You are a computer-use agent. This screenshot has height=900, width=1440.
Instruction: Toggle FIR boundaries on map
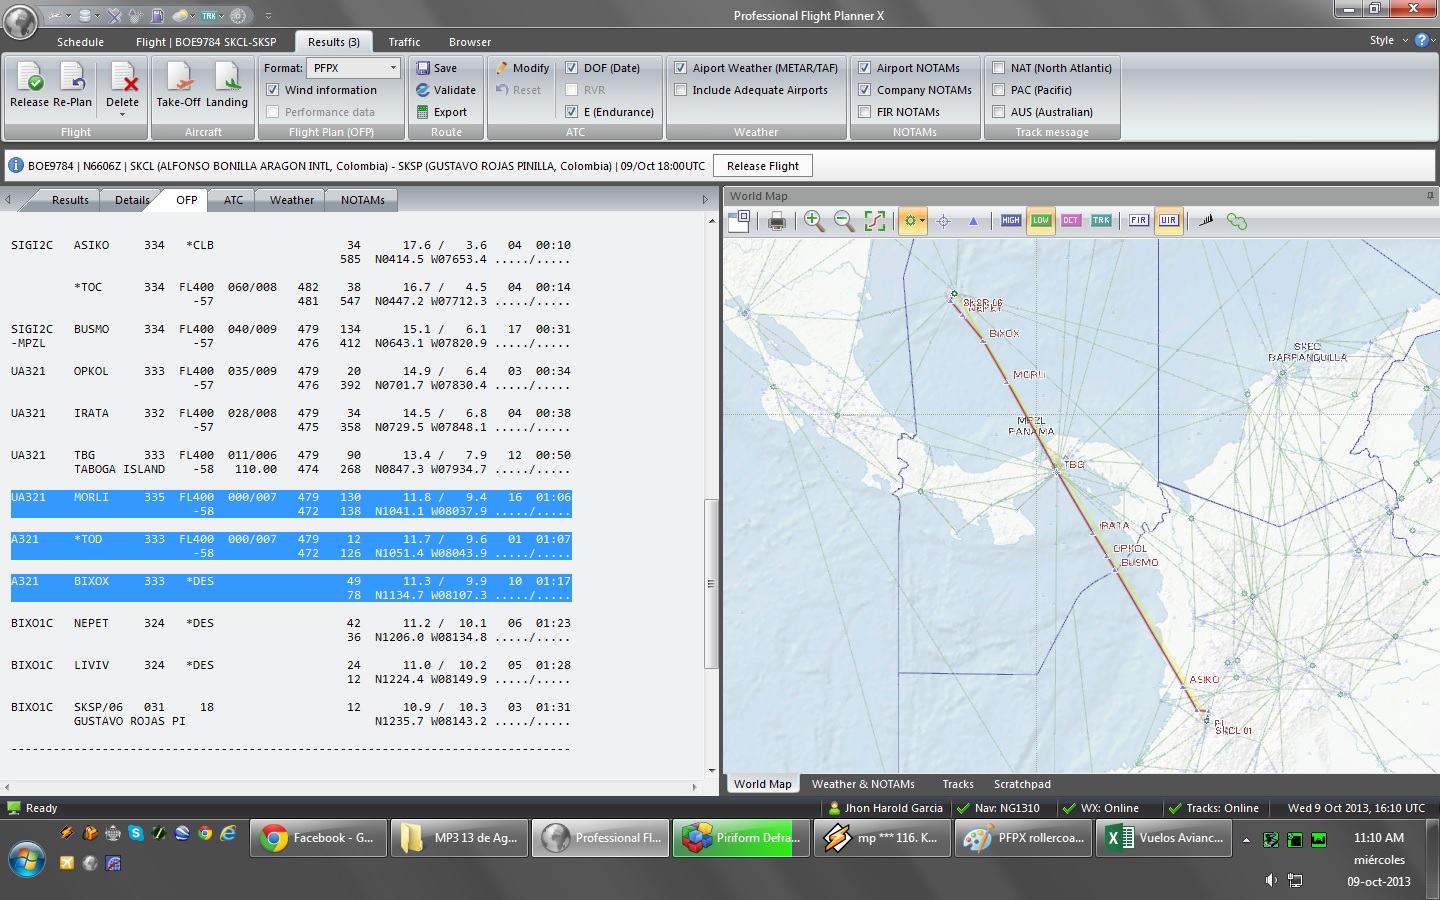point(1139,220)
